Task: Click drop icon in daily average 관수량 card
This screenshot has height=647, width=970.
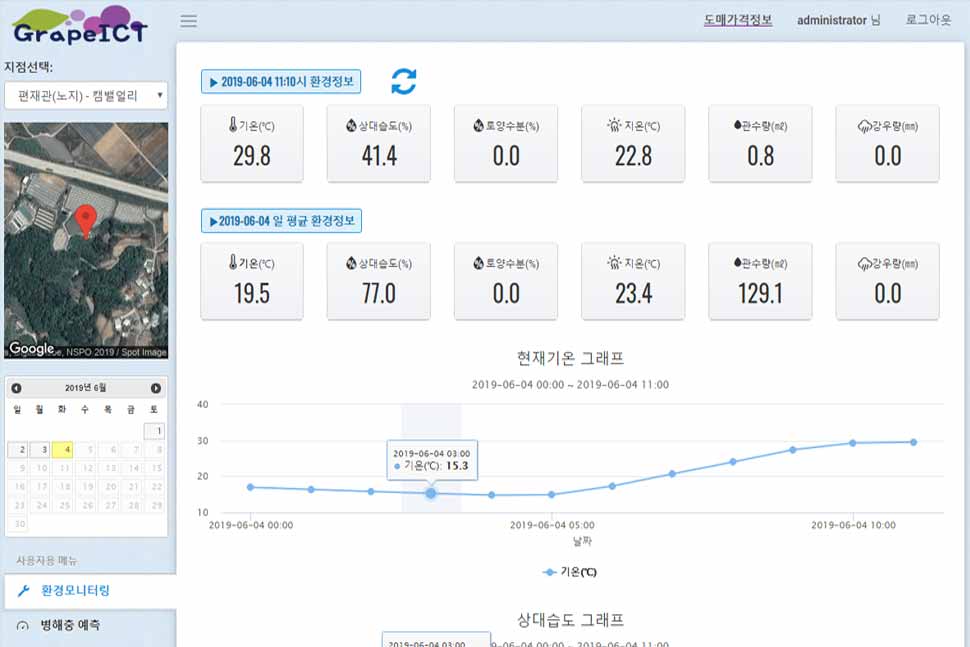Action: point(737,263)
